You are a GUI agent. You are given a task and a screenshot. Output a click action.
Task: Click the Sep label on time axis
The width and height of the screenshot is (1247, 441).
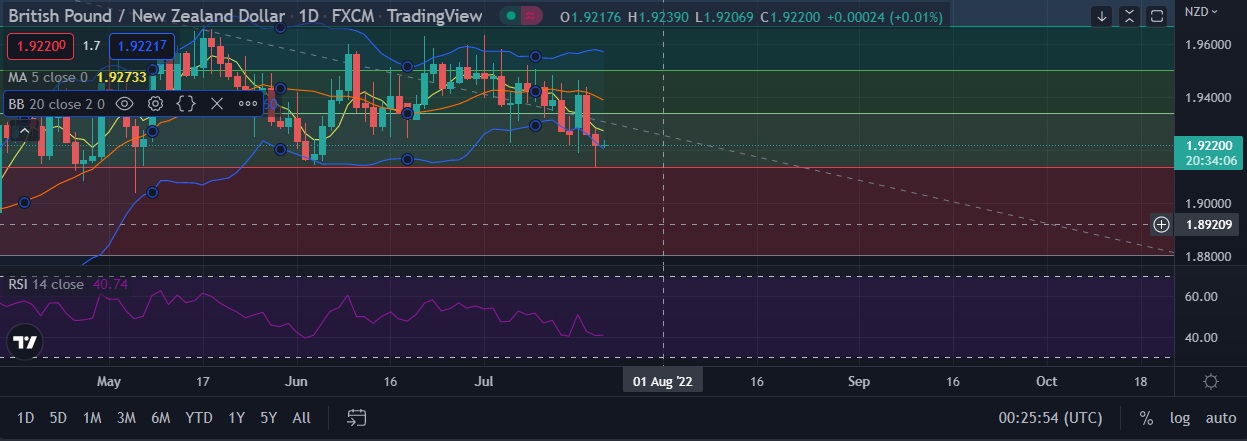tap(859, 381)
